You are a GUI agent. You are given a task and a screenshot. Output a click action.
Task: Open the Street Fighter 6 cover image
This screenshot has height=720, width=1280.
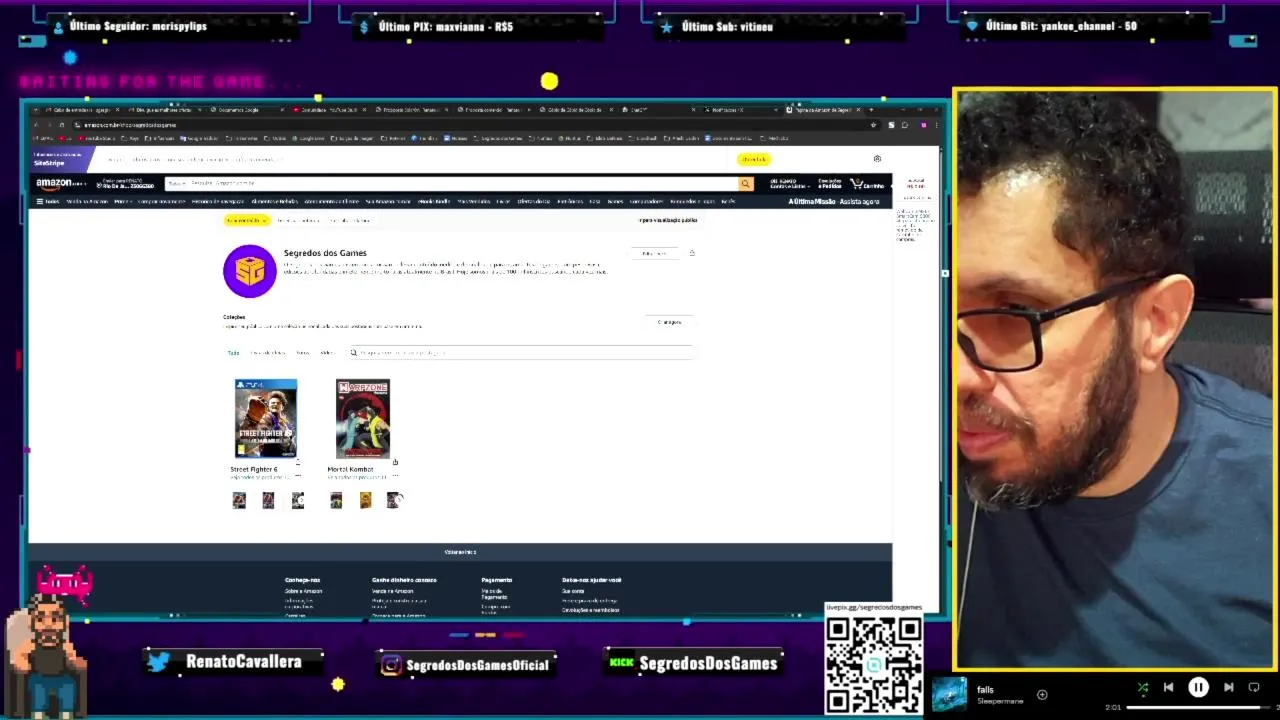pyautogui.click(x=266, y=418)
